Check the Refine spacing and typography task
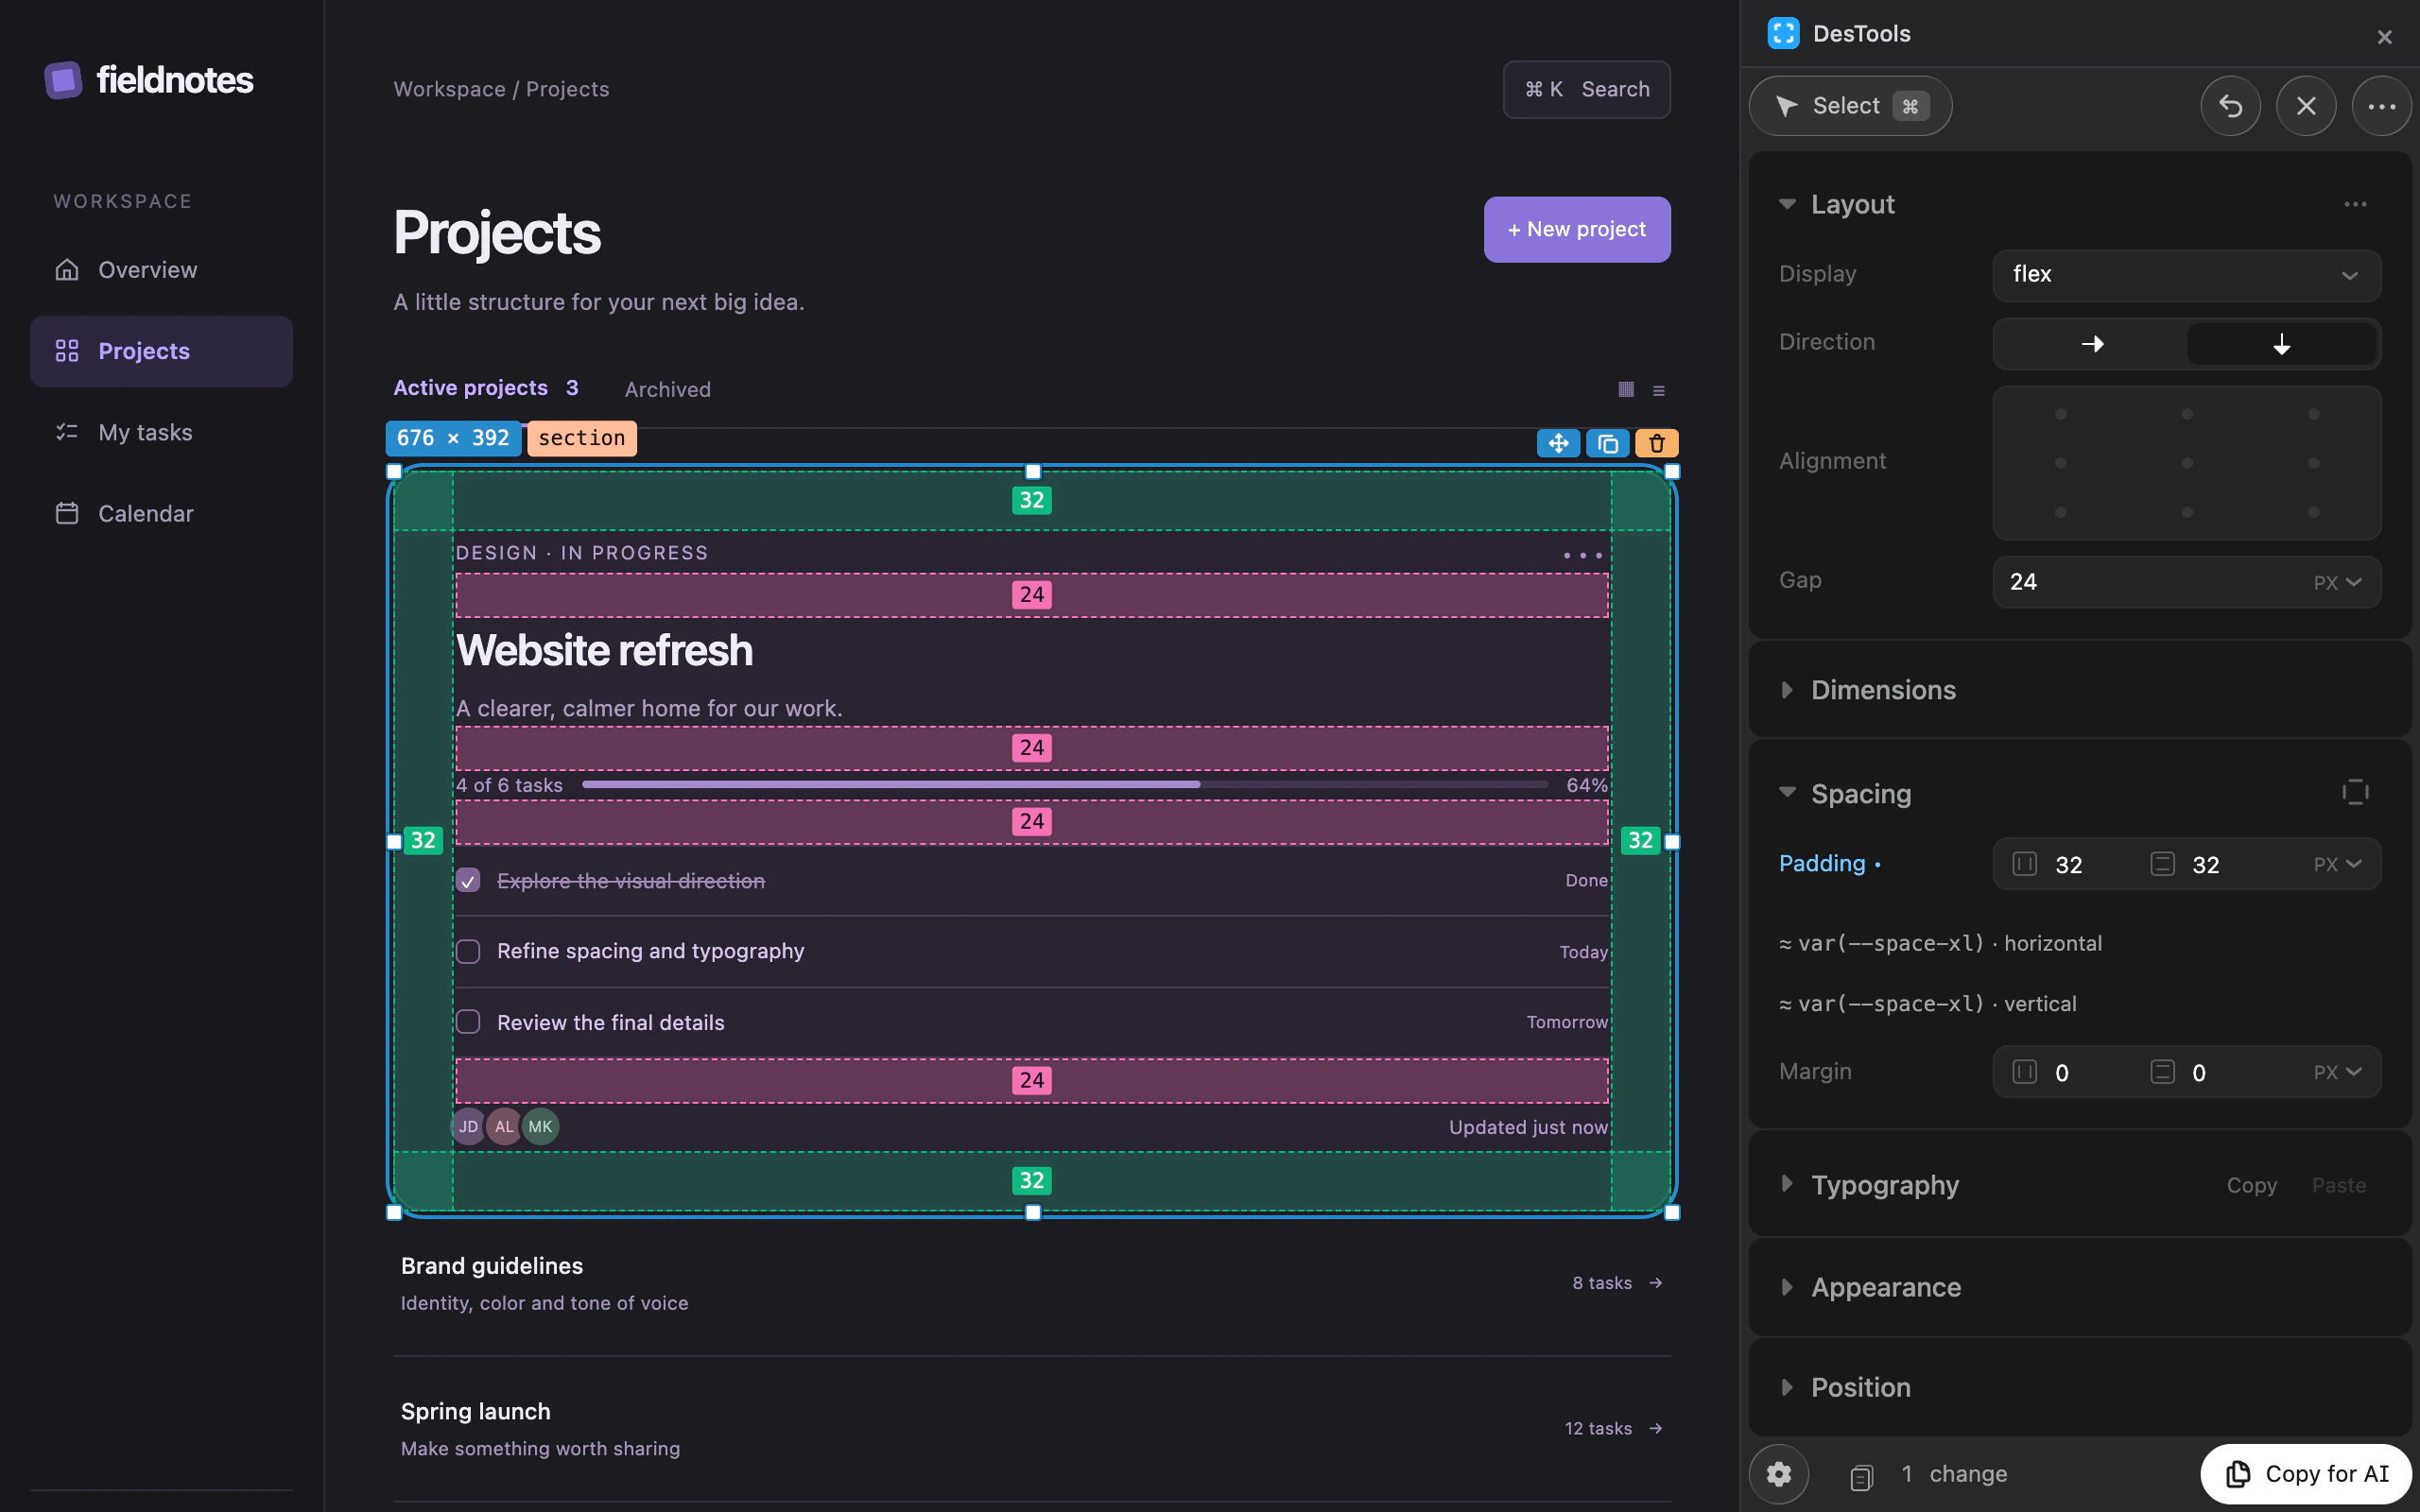Screen dimensions: 2420x1512 [x=468, y=951]
